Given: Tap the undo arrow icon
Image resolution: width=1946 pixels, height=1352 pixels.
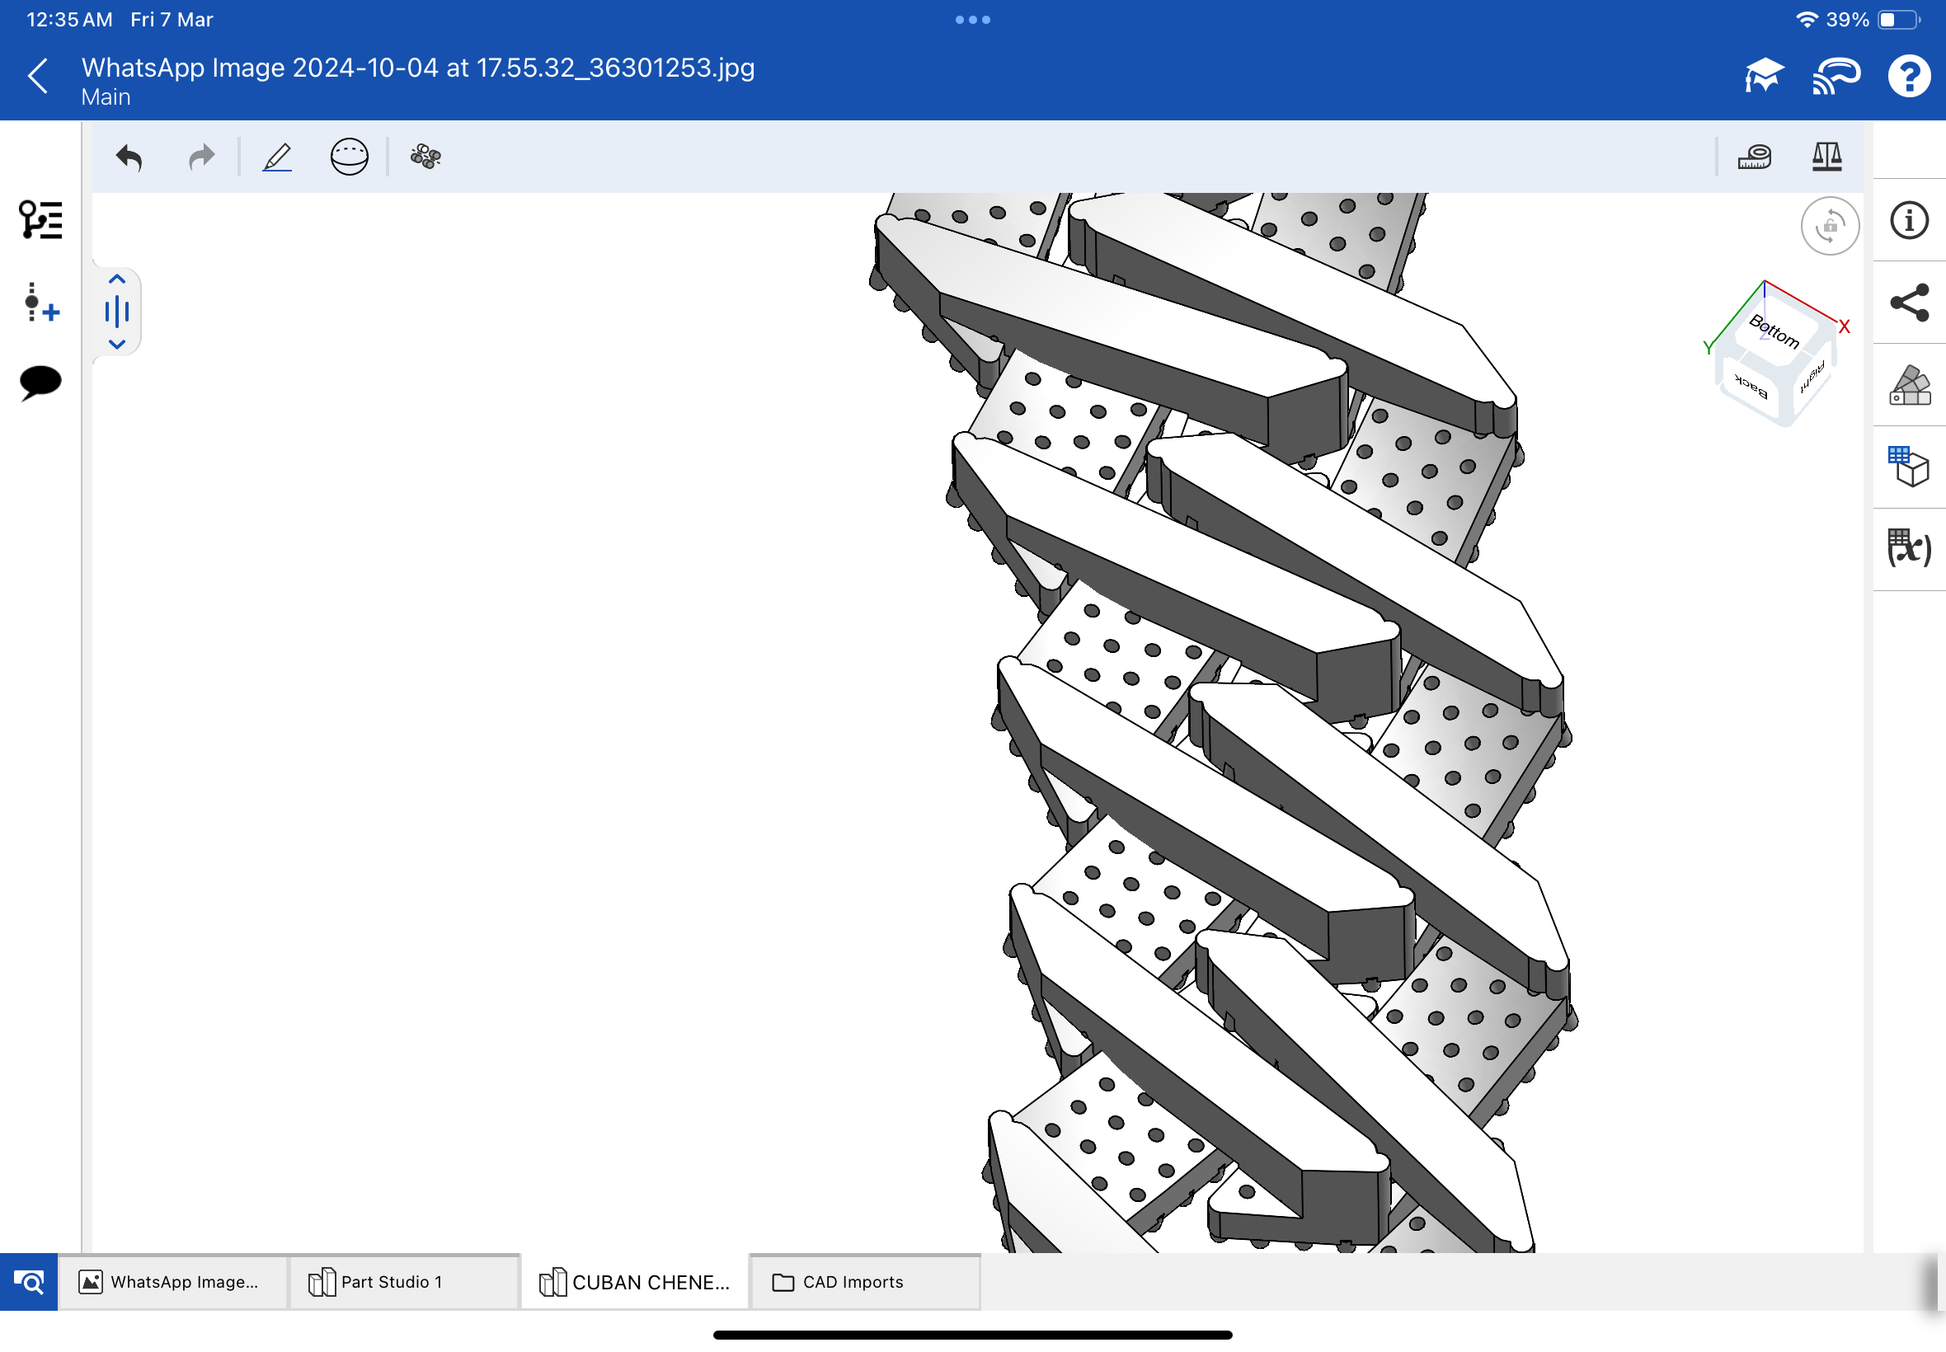Looking at the screenshot, I should coord(129,157).
